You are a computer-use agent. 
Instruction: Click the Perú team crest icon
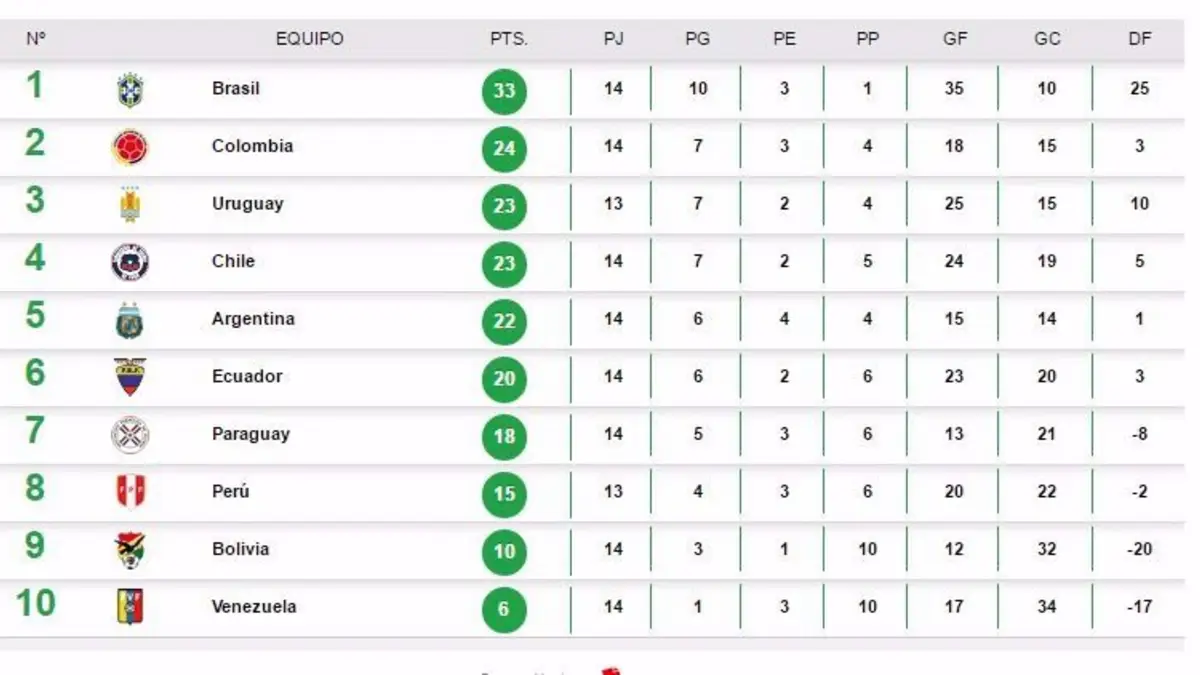(130, 492)
